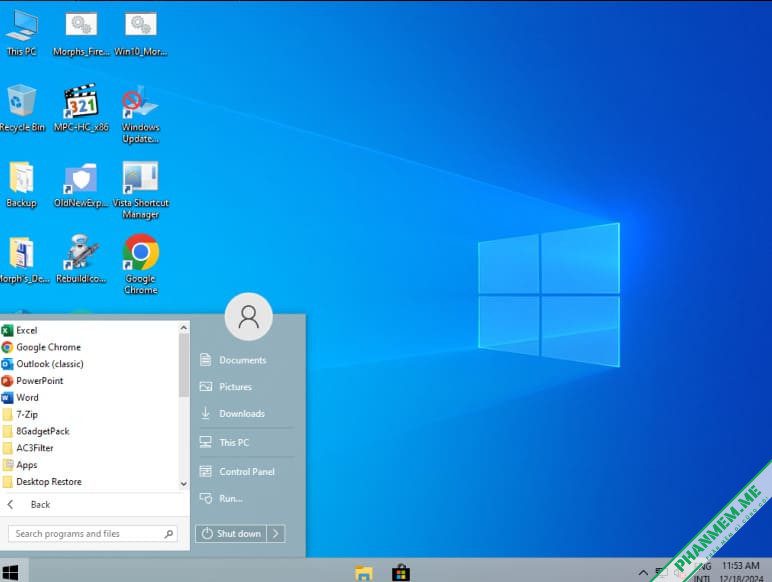Expand the Shut down options arrow
Viewport: 772px width, 582px height.
276,534
